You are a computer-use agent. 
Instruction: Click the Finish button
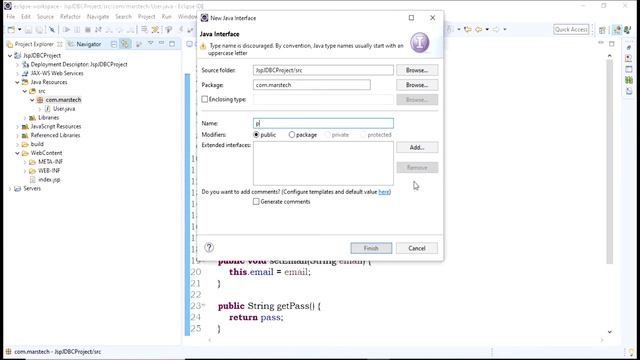pos(371,248)
